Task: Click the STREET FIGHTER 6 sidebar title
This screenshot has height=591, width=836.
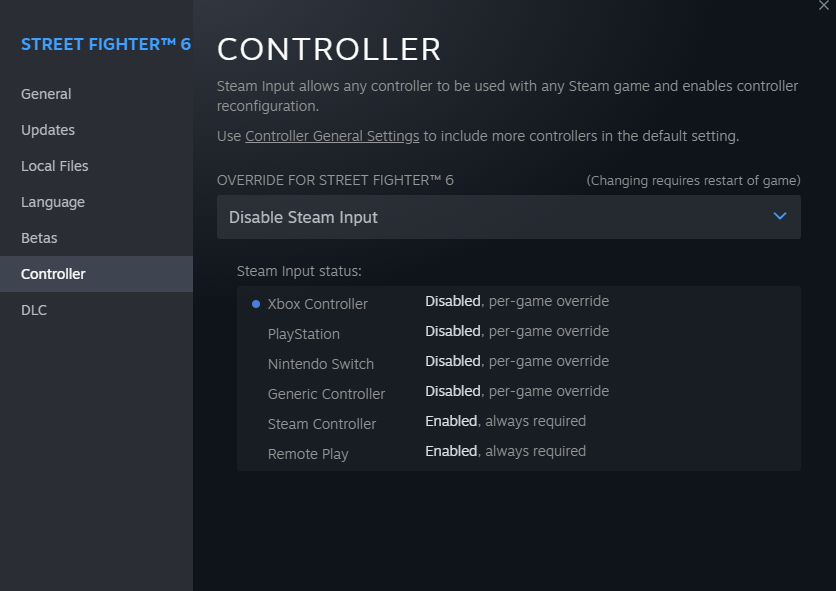Action: click(x=105, y=45)
